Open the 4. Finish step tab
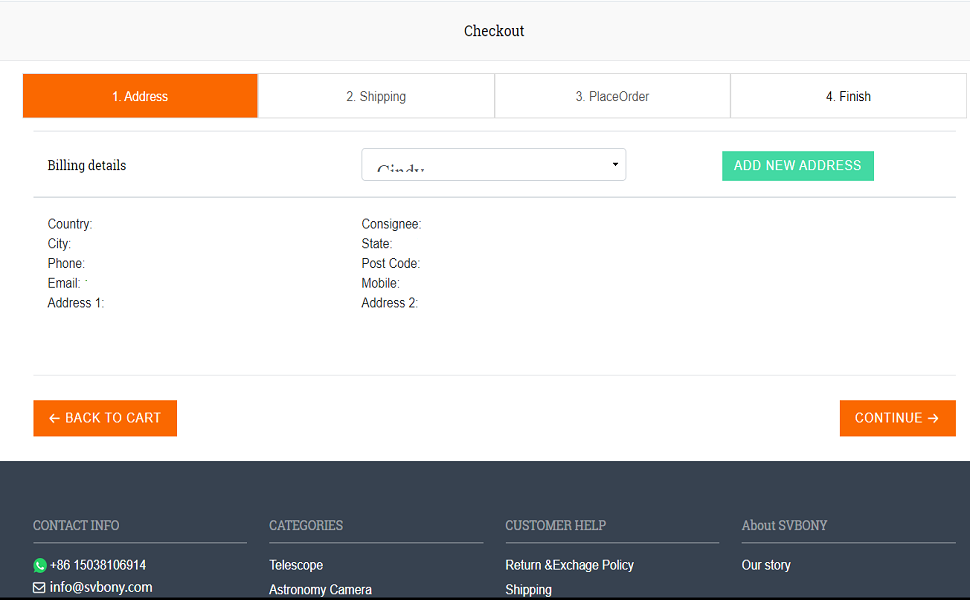970x600 pixels. point(848,96)
